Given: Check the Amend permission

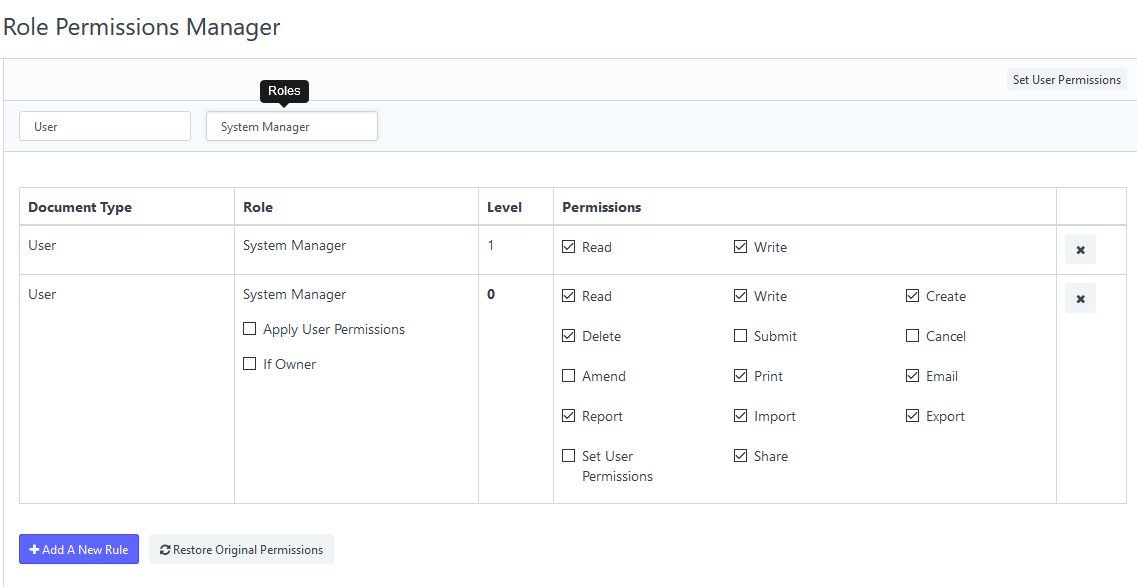Looking at the screenshot, I should pos(569,376).
